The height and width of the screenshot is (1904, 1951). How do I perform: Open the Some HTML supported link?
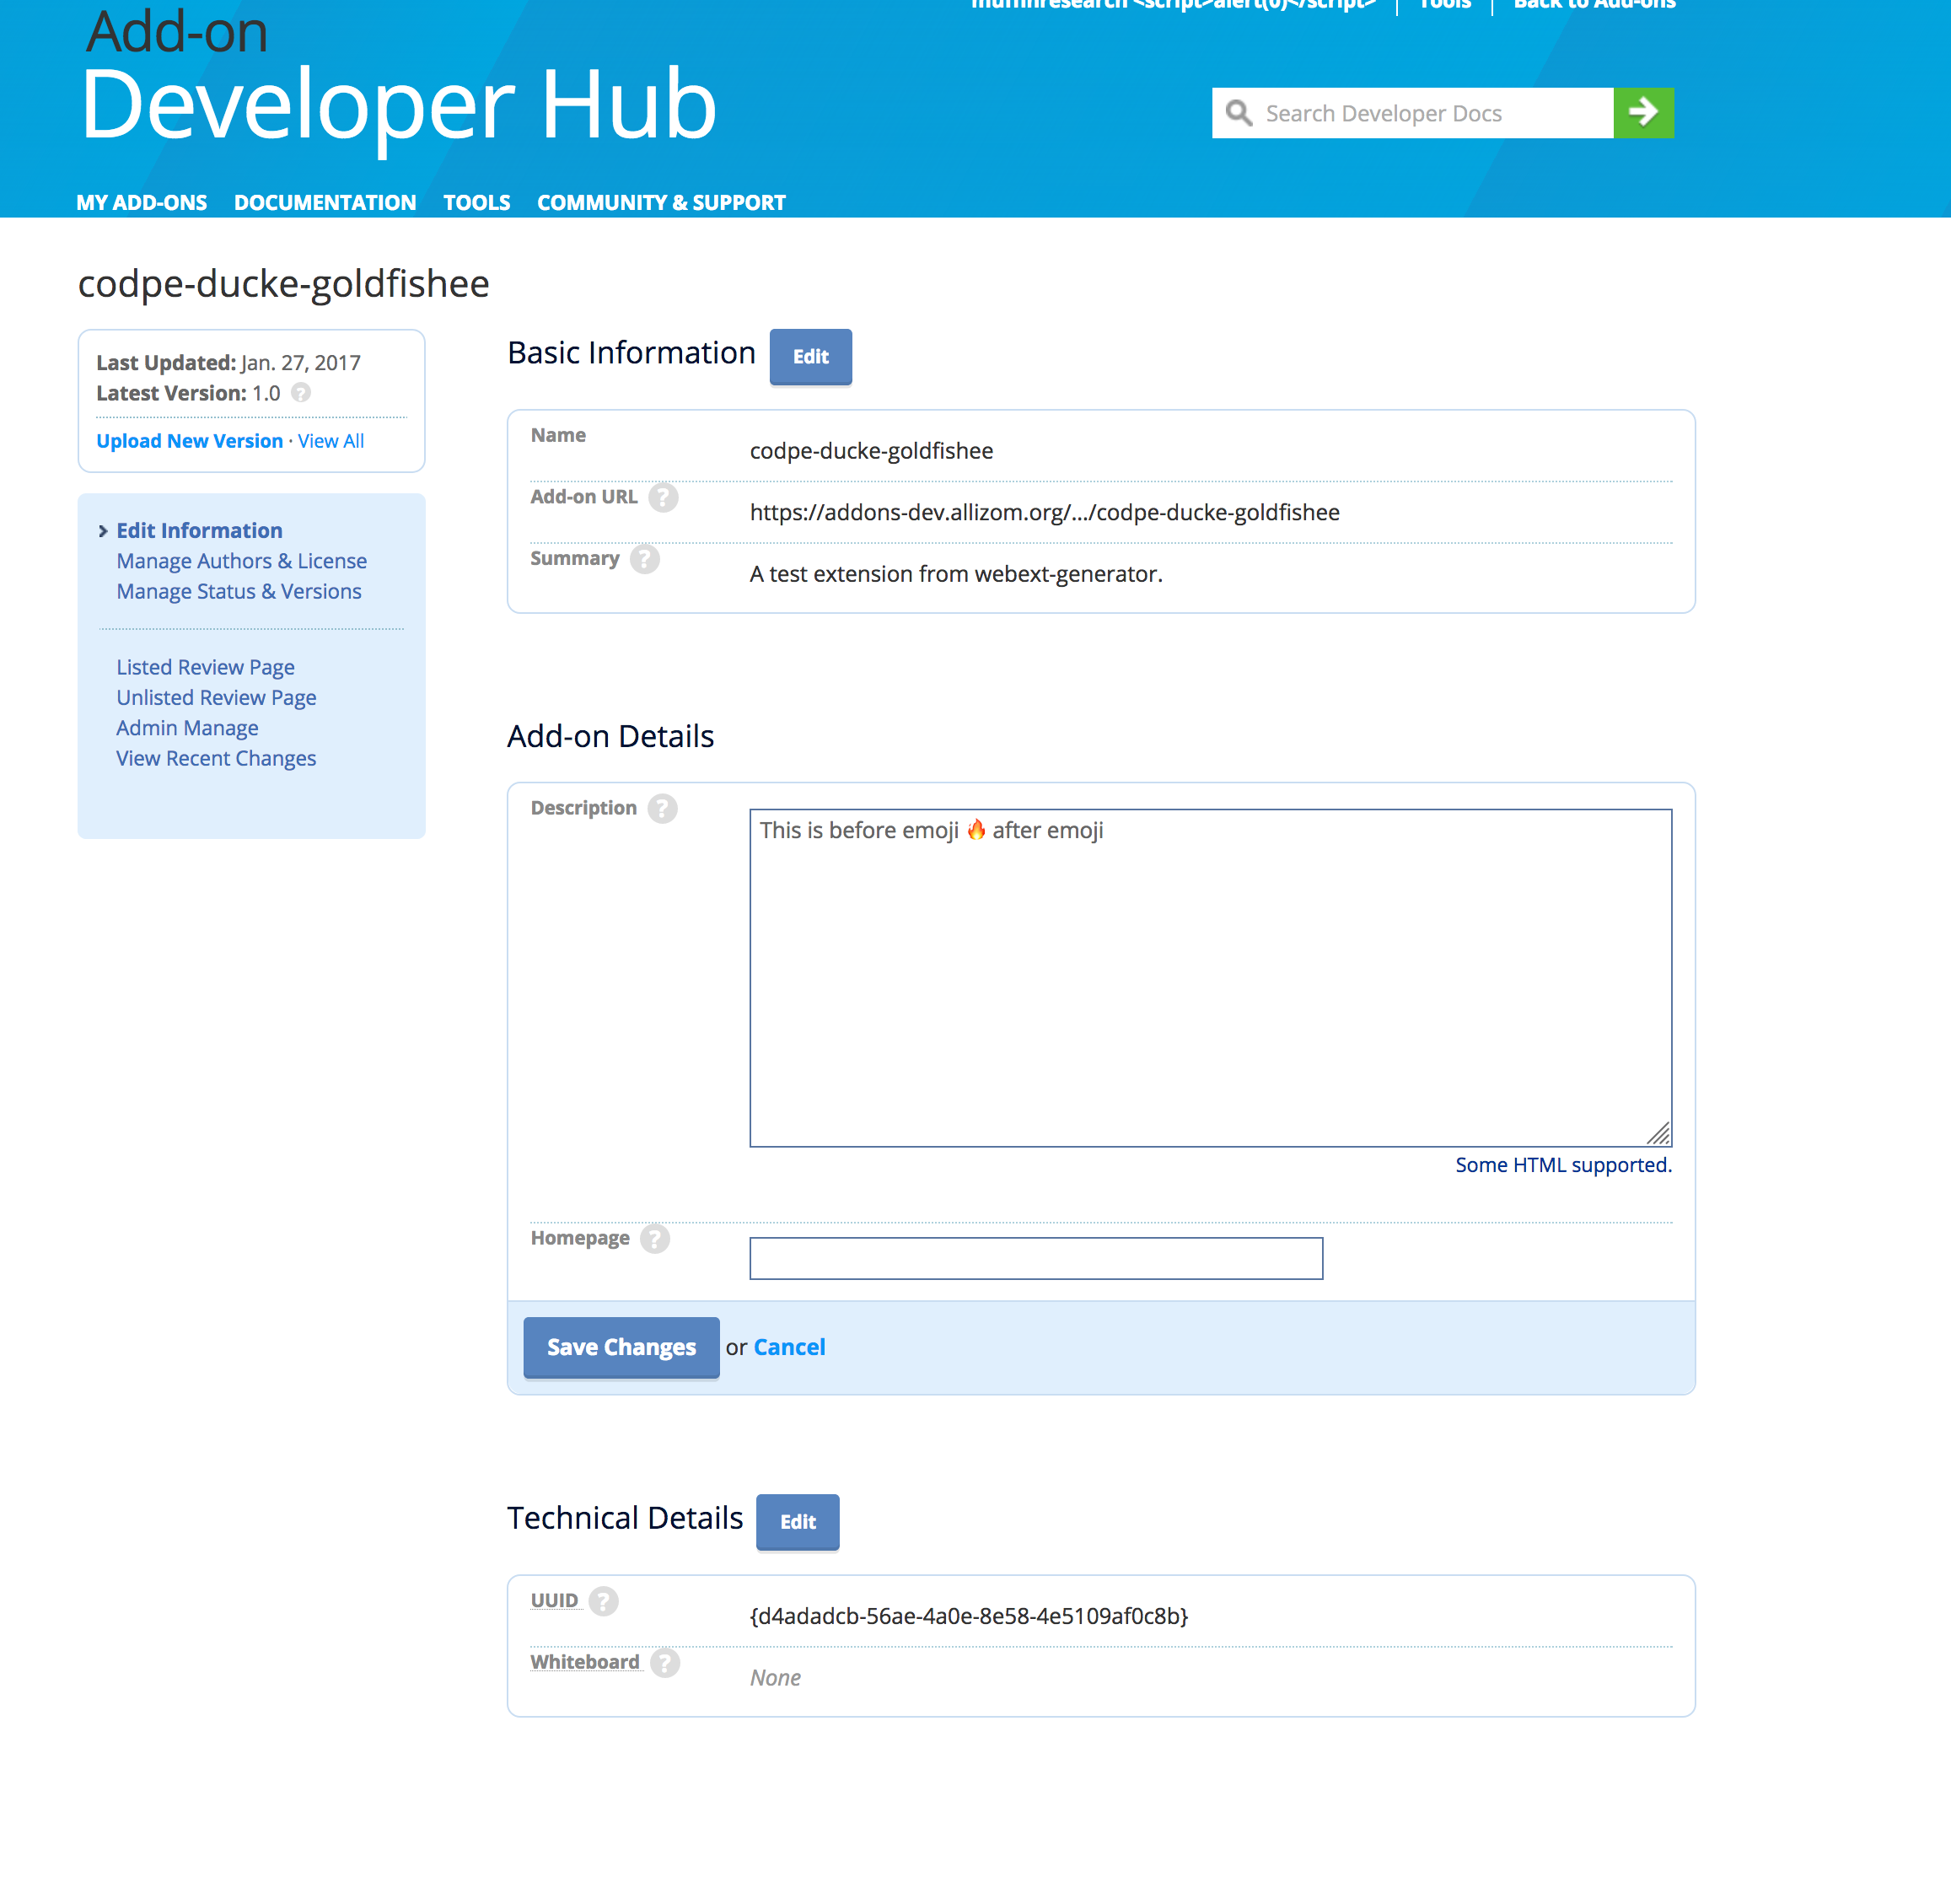[1562, 1164]
